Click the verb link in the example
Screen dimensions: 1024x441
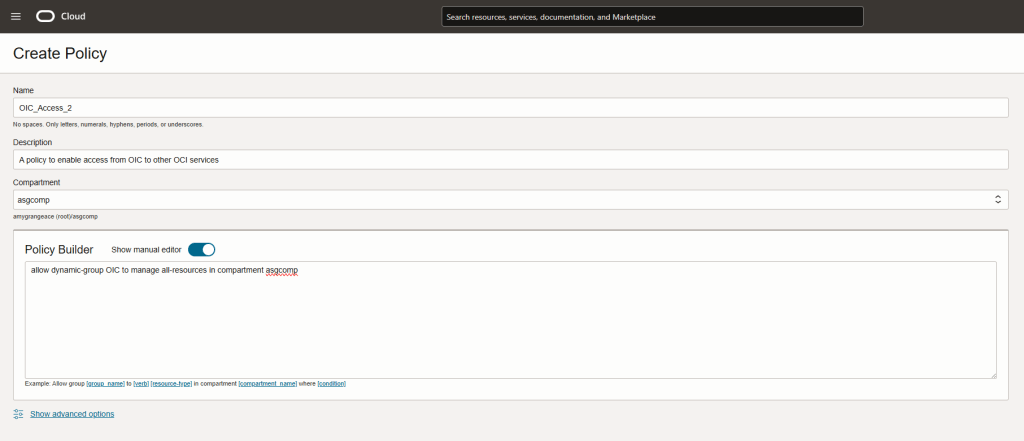pyautogui.click(x=140, y=384)
